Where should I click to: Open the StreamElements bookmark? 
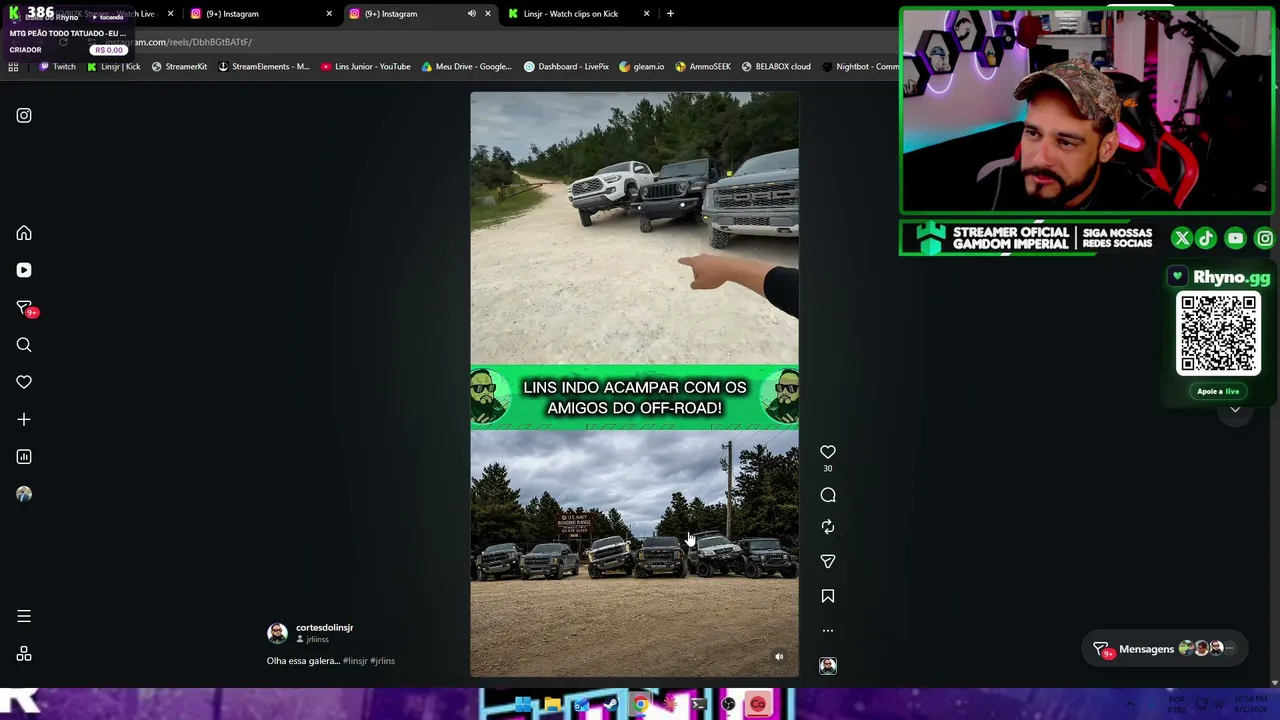pyautogui.click(x=264, y=67)
